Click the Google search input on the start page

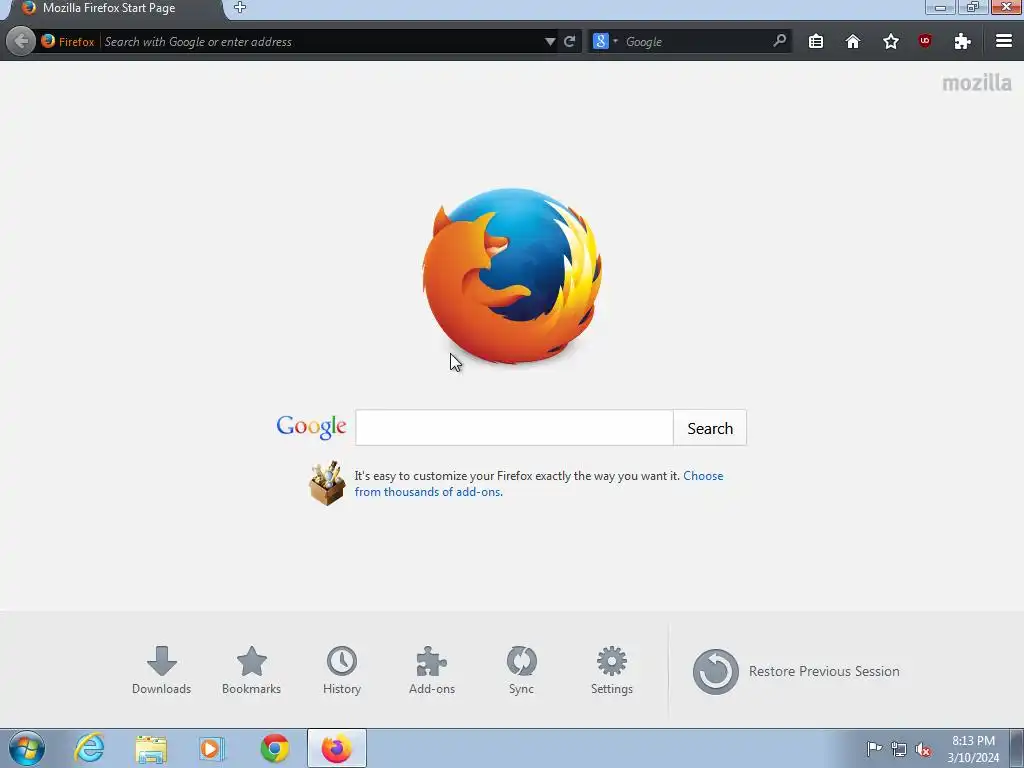coord(514,428)
